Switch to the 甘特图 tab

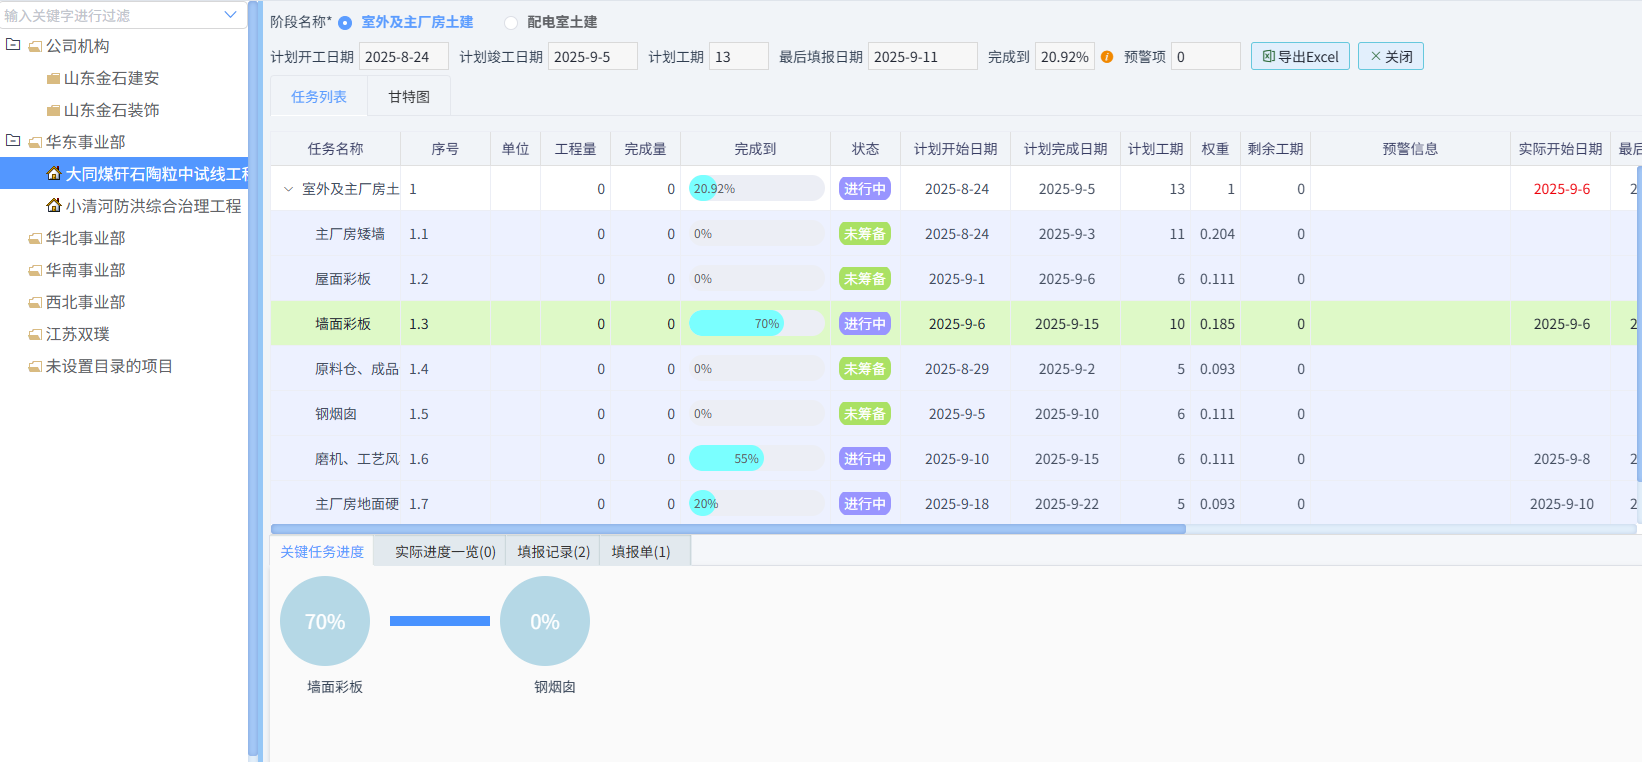point(409,97)
